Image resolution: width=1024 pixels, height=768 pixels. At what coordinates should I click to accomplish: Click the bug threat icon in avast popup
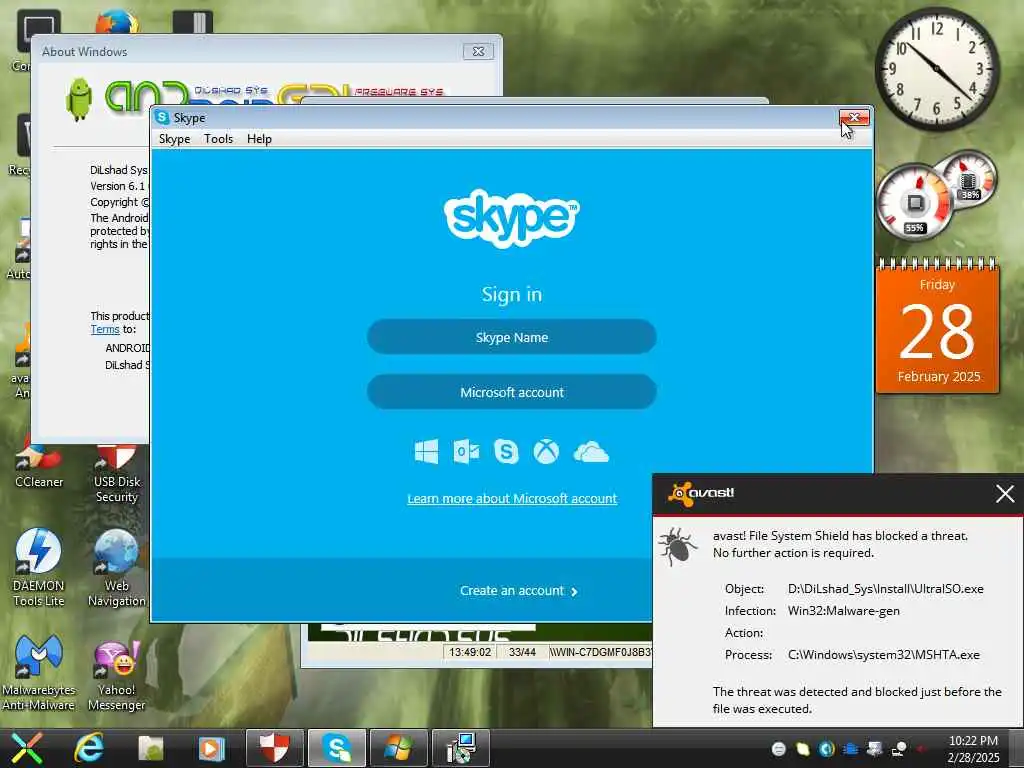coord(677,546)
